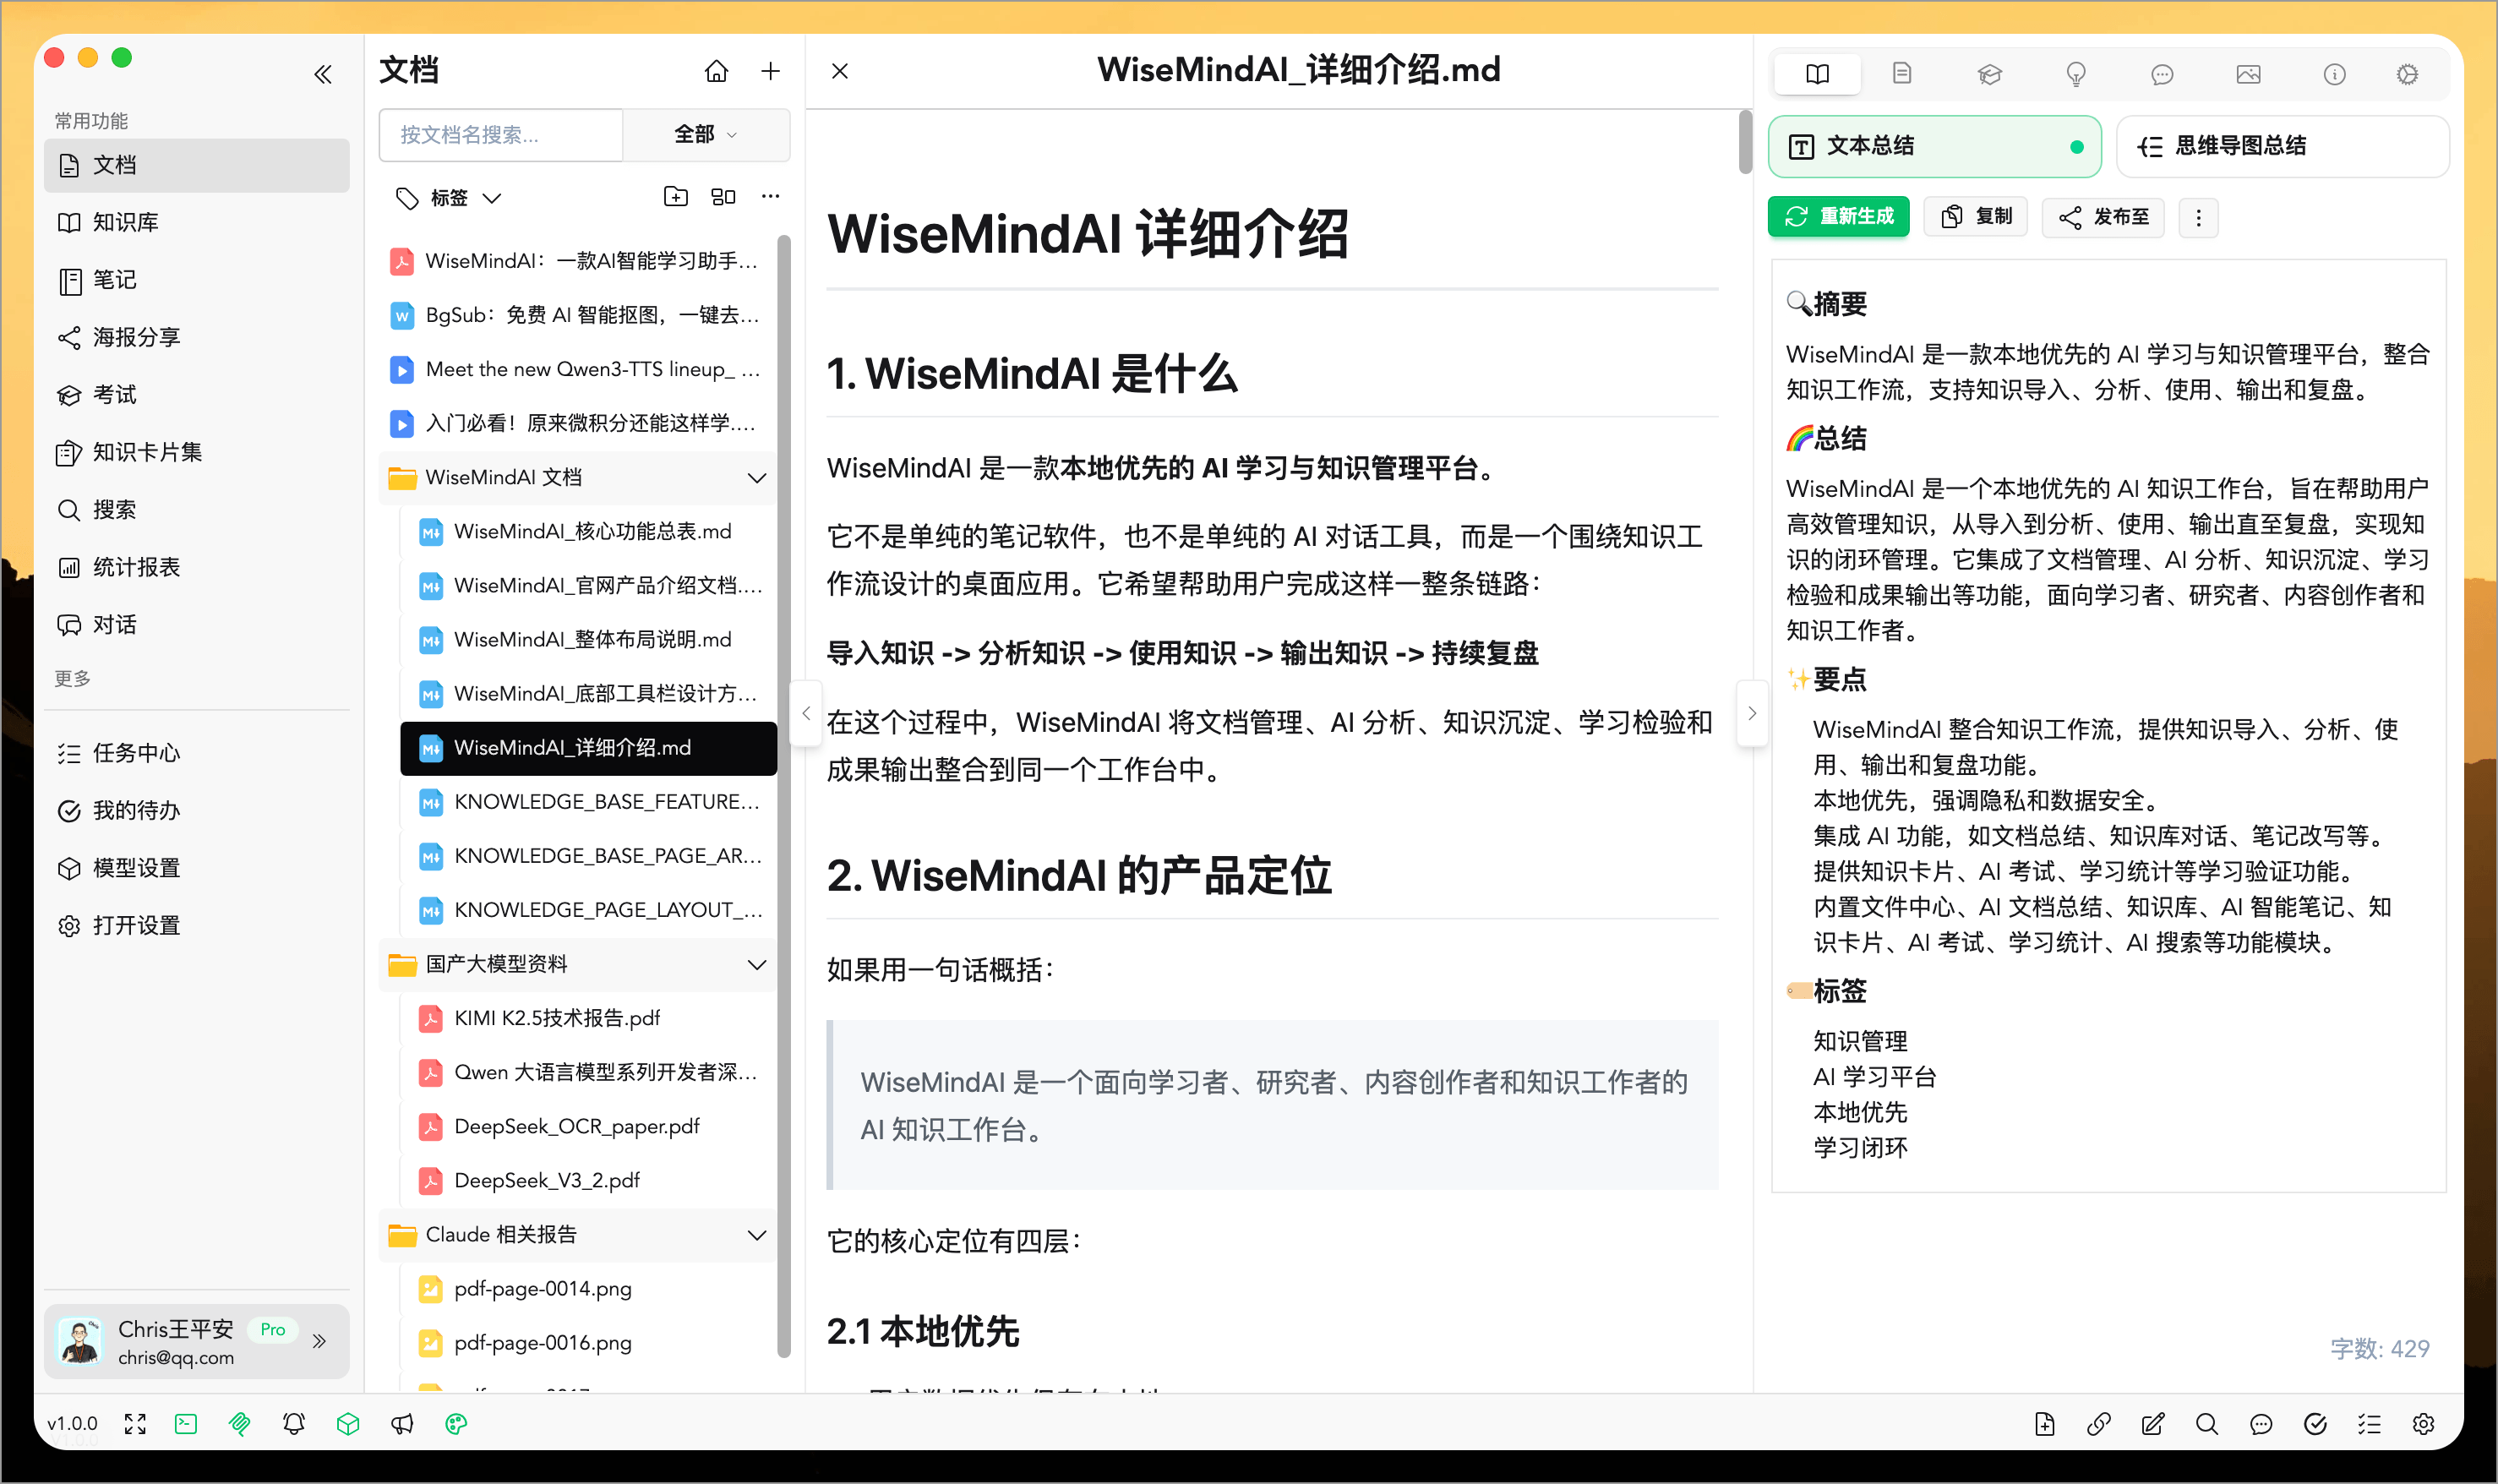The image size is (2498, 1484).
Task: Click the 发布至 publish button
Action: click(x=2103, y=216)
